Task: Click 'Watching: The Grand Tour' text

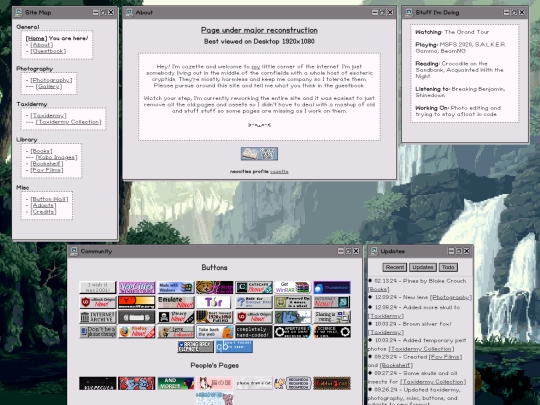Action: pos(452,32)
